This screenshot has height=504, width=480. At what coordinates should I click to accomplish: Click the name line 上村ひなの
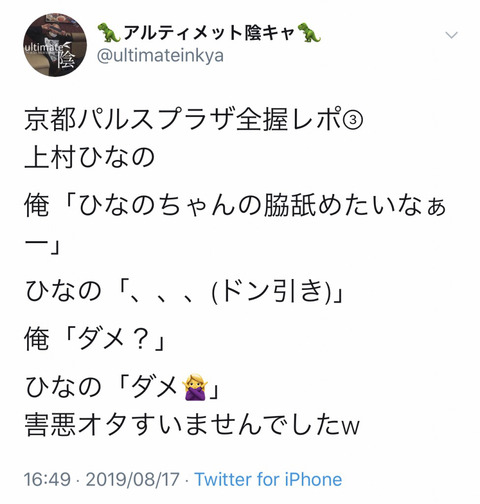click(x=90, y=157)
